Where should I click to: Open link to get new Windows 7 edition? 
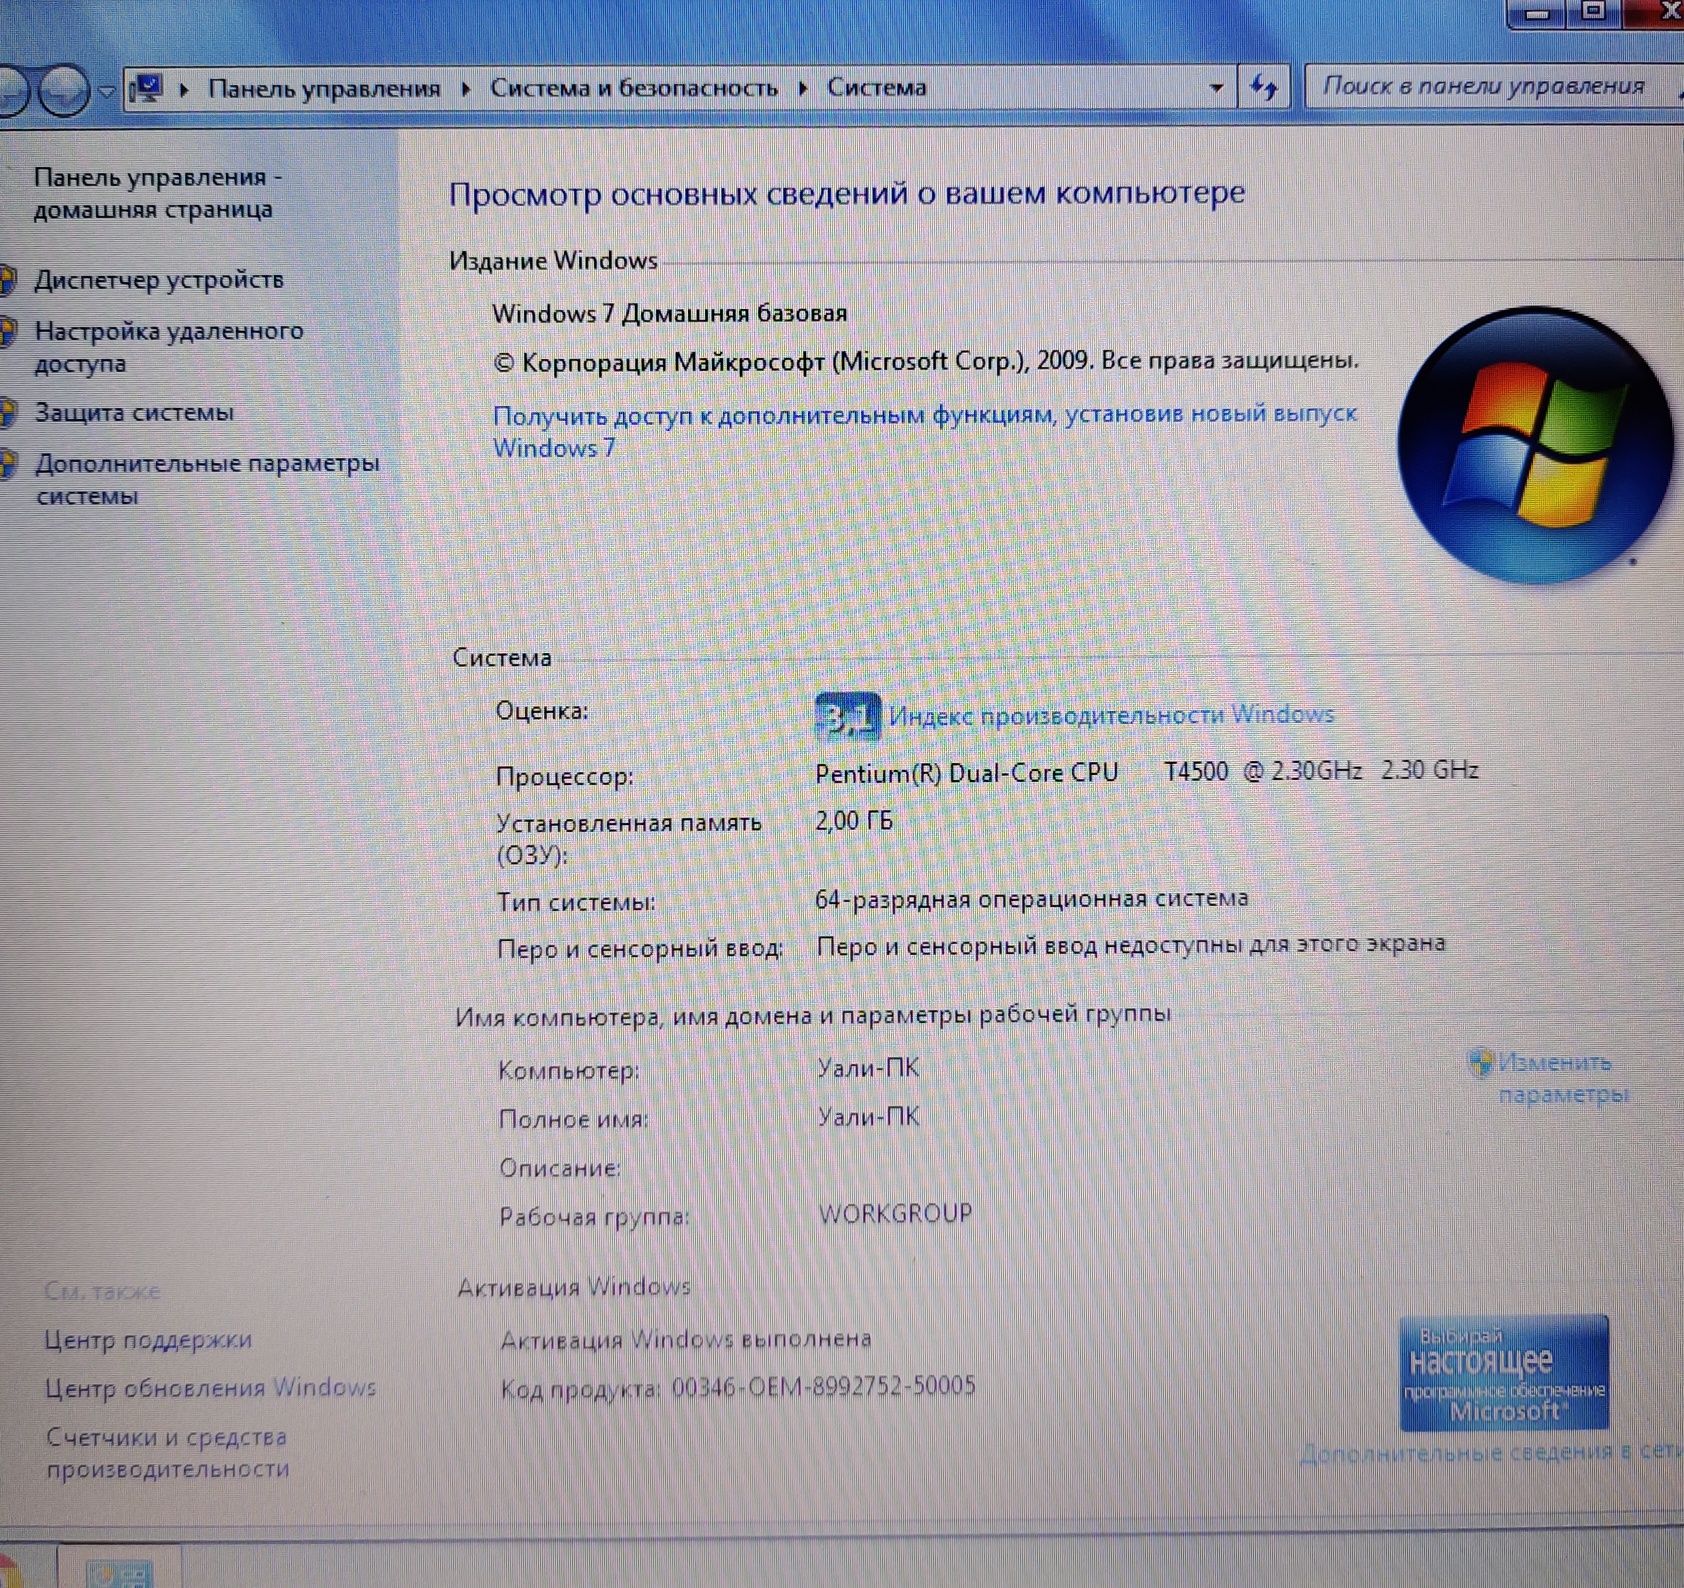click(924, 430)
